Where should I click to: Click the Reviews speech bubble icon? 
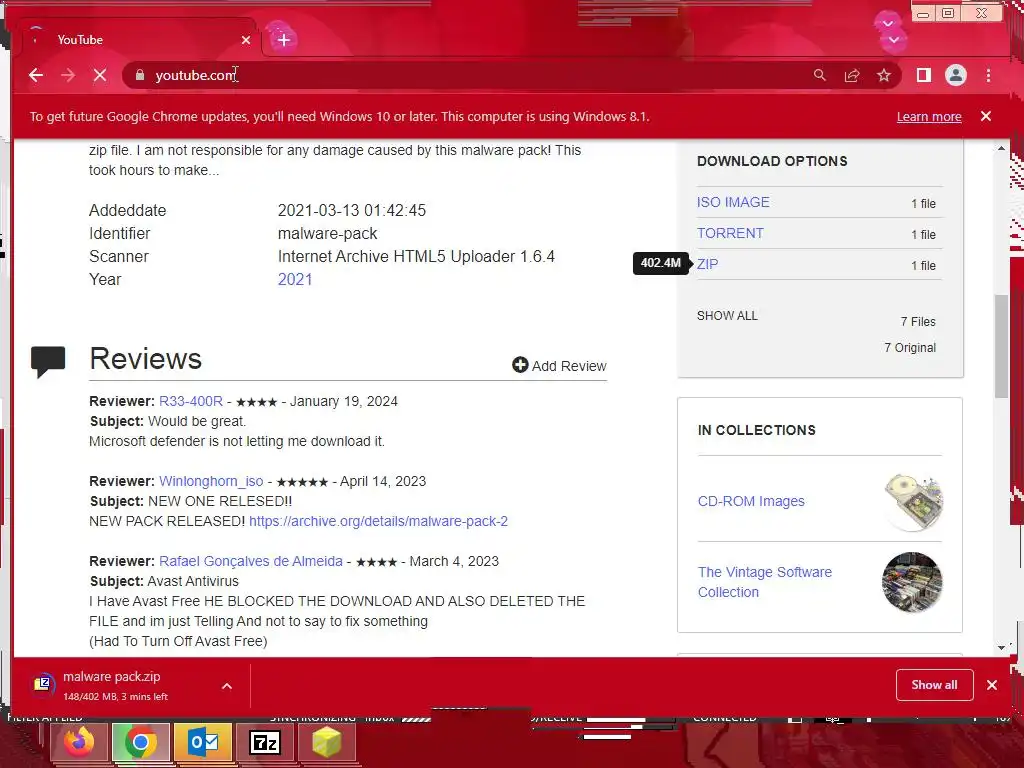pos(48,361)
